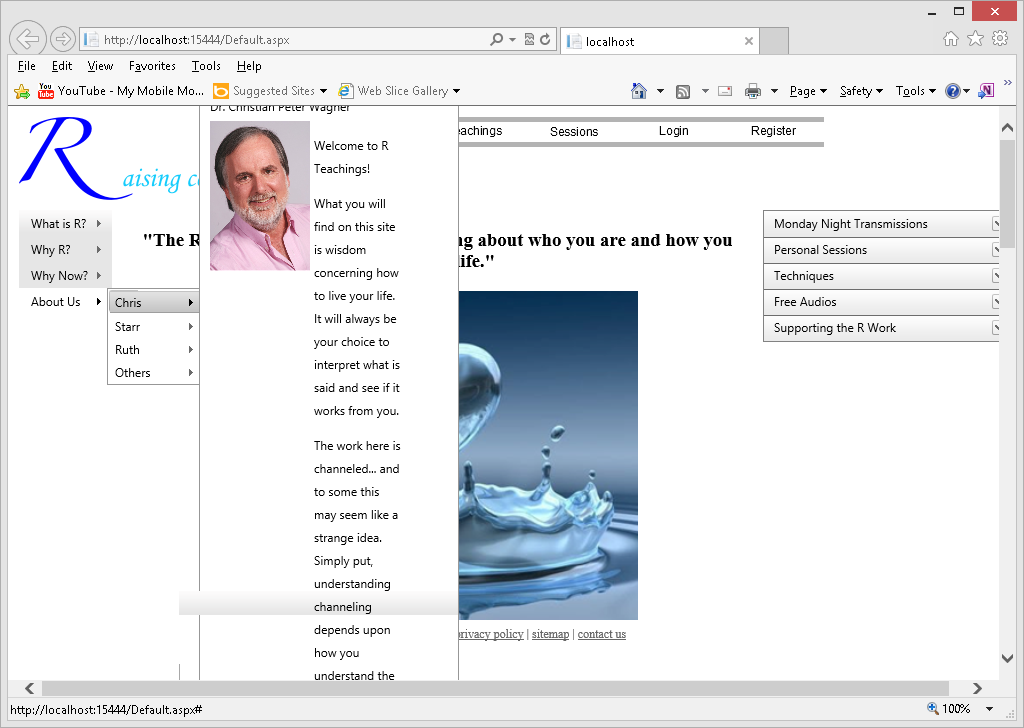Click the OneNote linked notes icon

coord(986,91)
